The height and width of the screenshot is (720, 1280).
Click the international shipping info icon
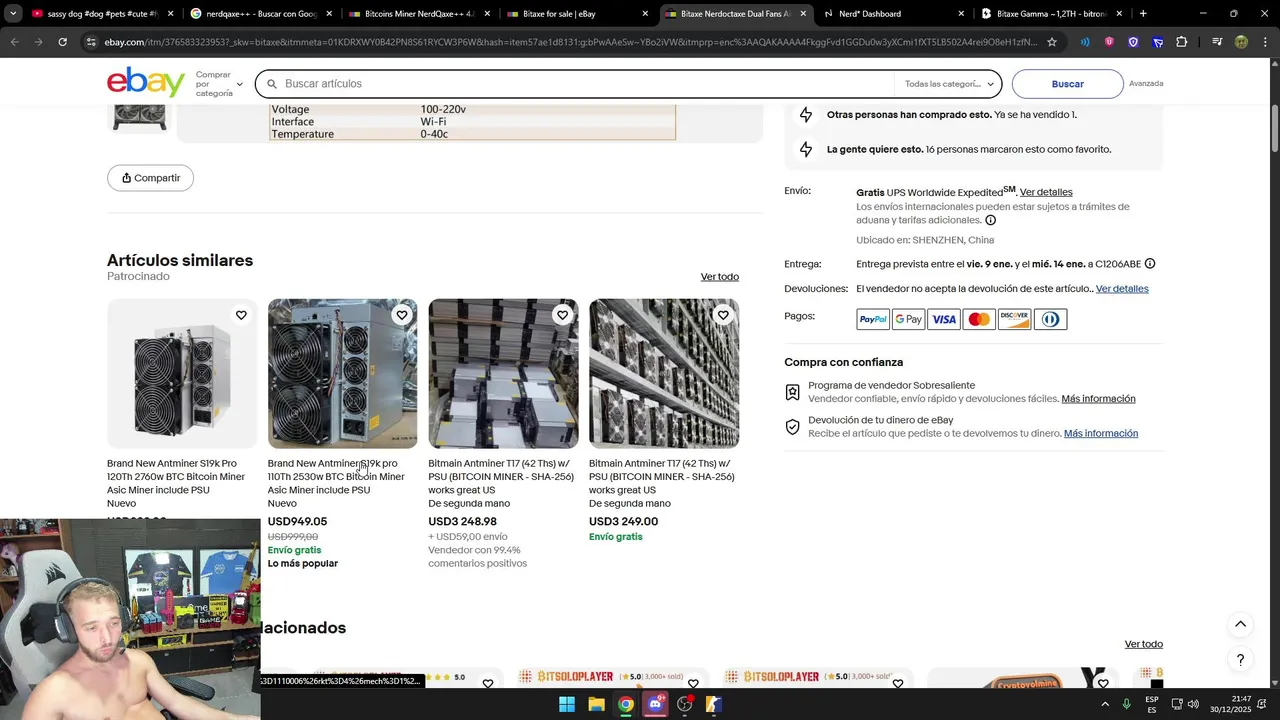coord(990,220)
